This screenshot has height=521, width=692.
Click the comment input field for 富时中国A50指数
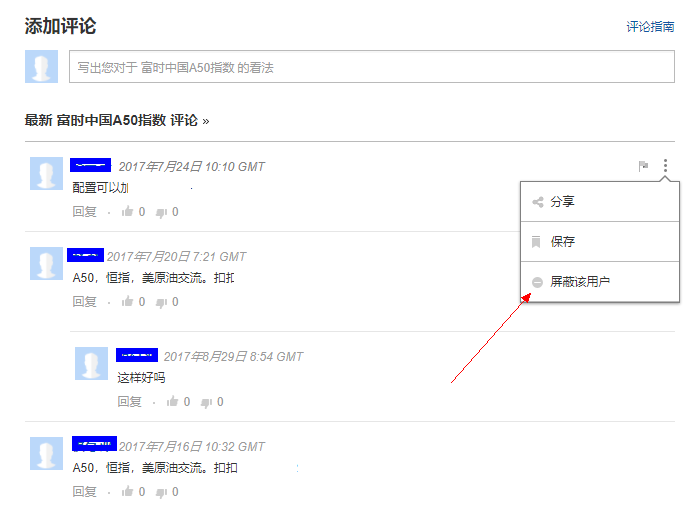click(372, 67)
